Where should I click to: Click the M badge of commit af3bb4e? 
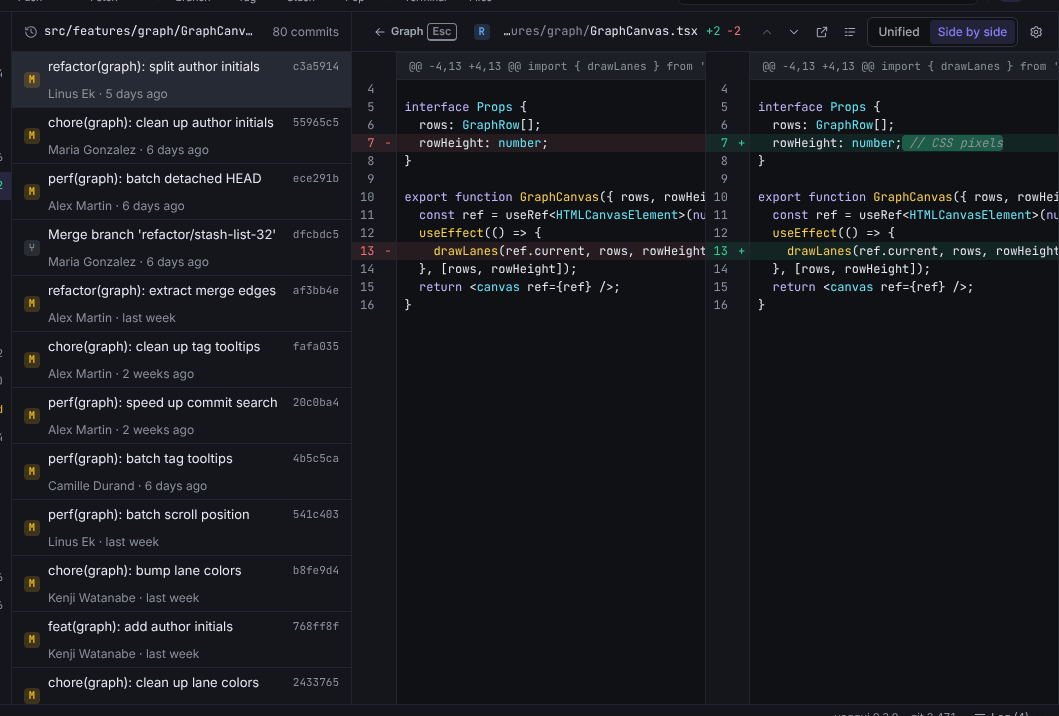32,304
